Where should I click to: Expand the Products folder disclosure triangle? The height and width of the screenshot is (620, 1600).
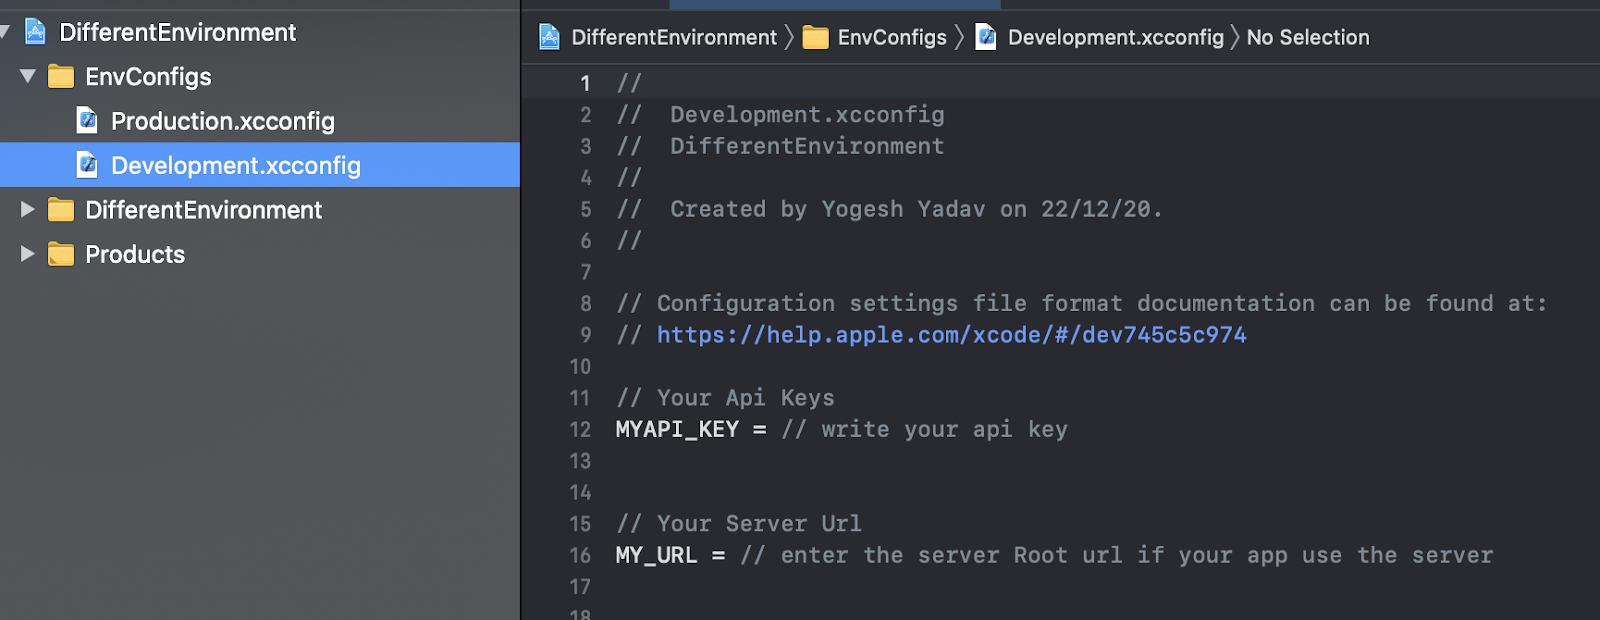(x=28, y=254)
